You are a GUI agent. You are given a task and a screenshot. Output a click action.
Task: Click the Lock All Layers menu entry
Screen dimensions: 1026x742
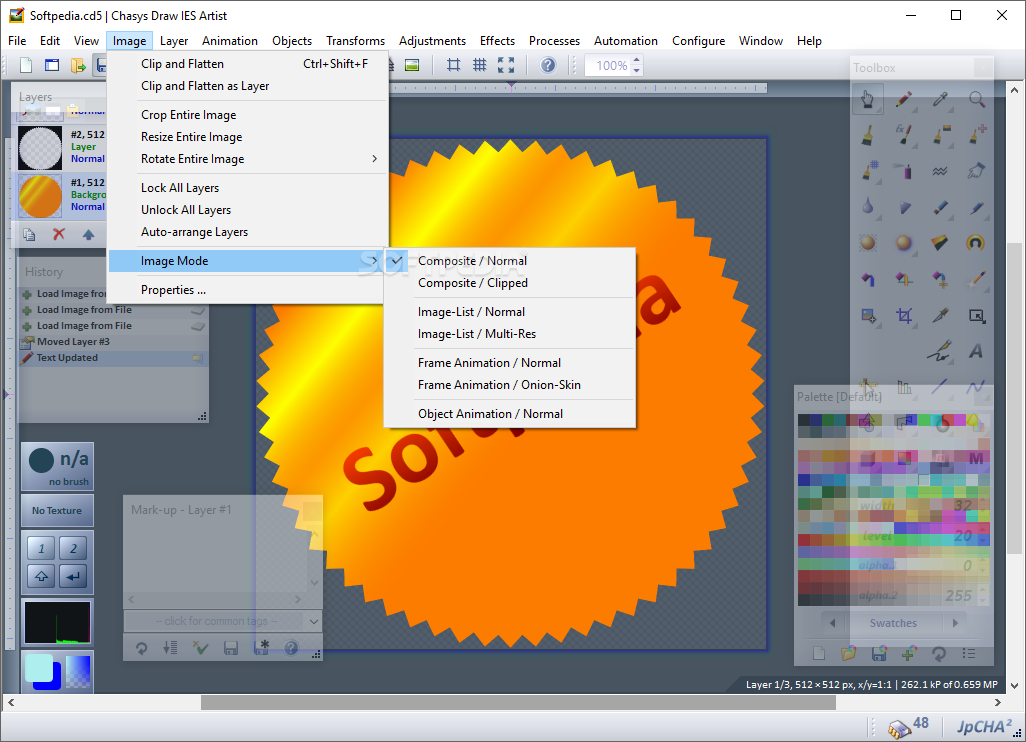tap(247, 188)
